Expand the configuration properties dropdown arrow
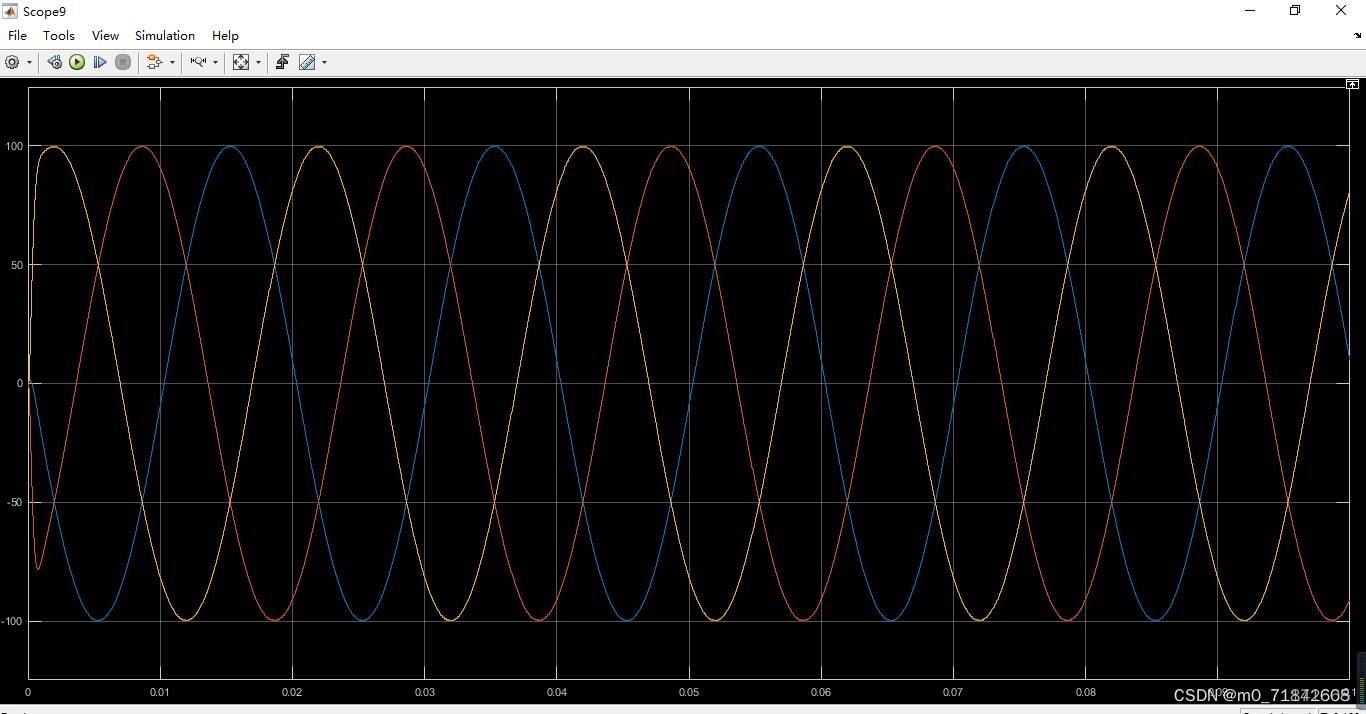This screenshot has width=1366, height=714. pos(29,61)
